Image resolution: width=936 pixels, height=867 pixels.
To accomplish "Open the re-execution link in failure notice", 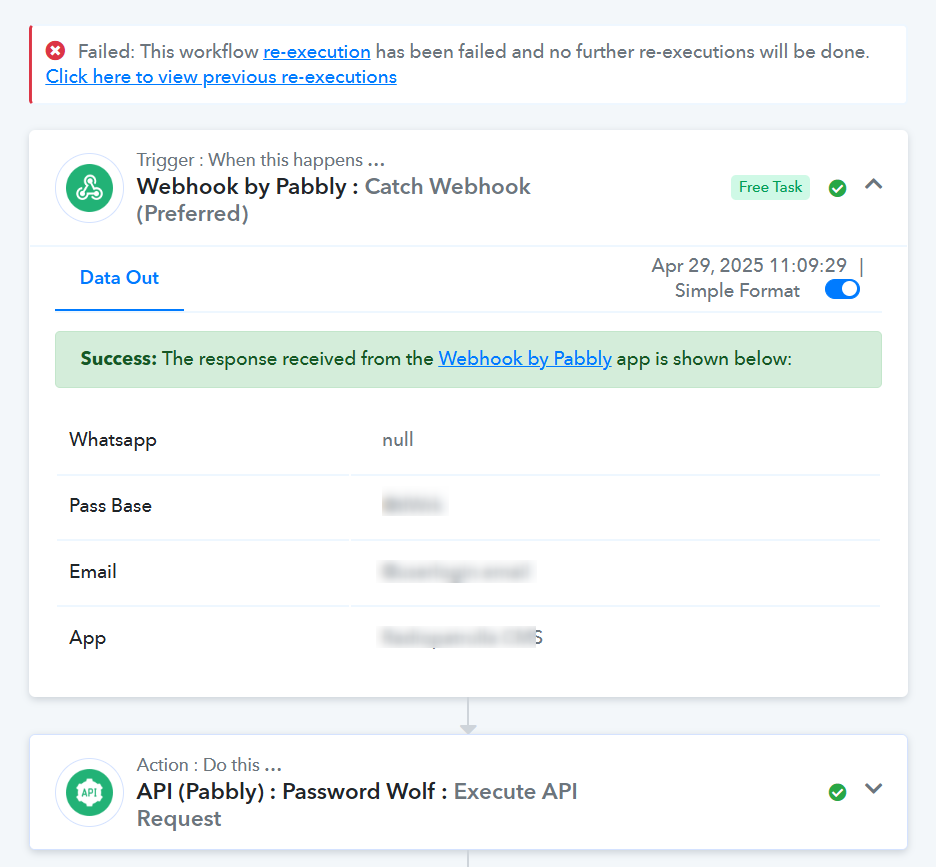I will 317,52.
